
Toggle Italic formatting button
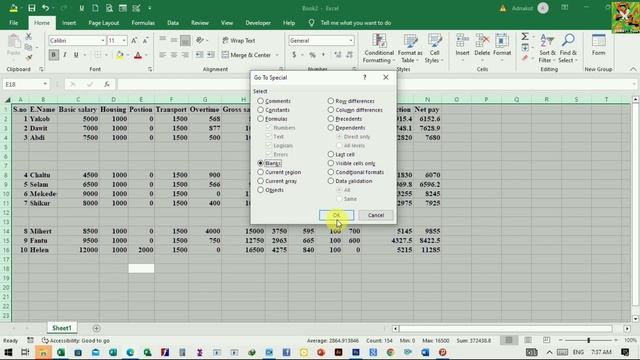64,55
